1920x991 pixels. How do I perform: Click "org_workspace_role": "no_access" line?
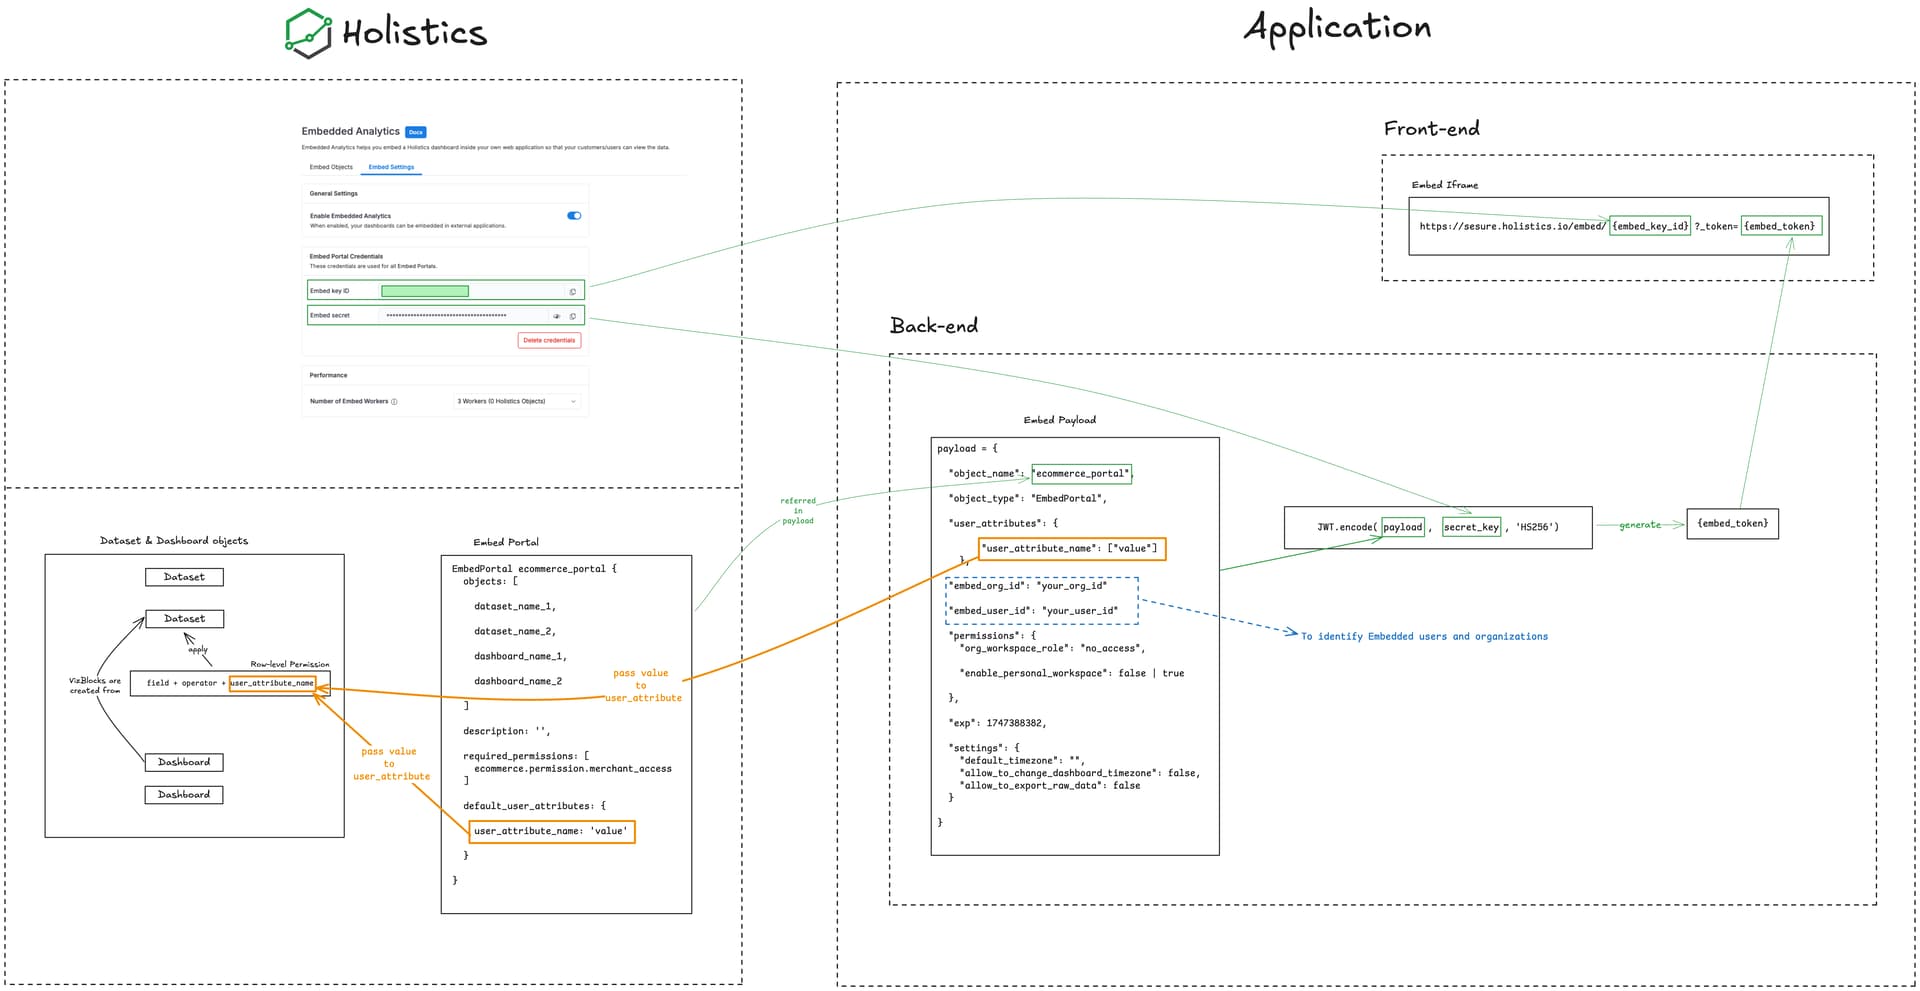click(1052, 648)
